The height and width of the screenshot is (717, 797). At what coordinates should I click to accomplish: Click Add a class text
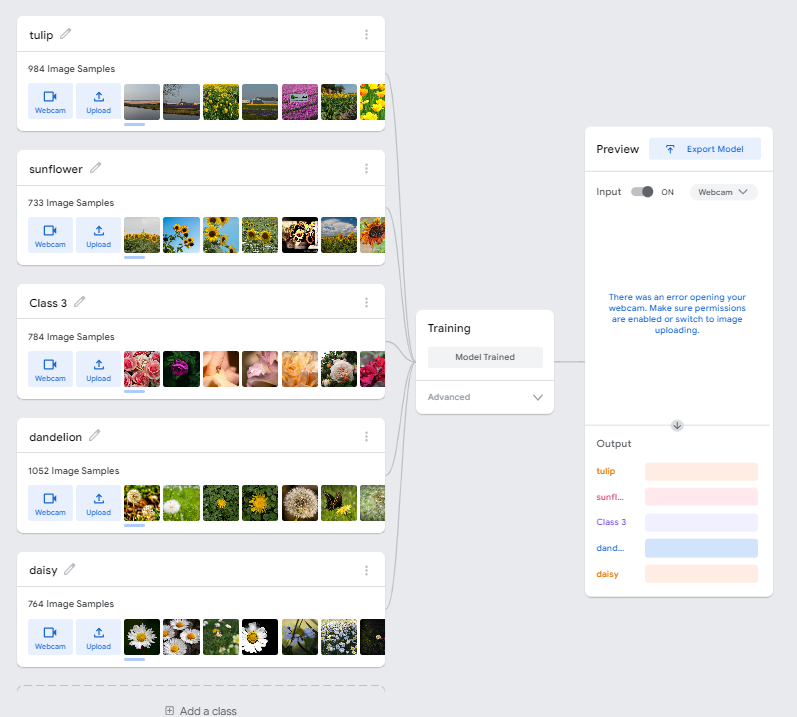pyautogui.click(x=208, y=711)
